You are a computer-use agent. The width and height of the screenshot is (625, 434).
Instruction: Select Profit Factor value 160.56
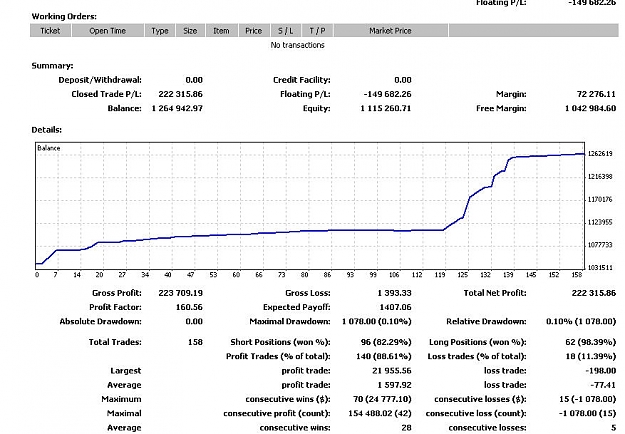click(189, 307)
